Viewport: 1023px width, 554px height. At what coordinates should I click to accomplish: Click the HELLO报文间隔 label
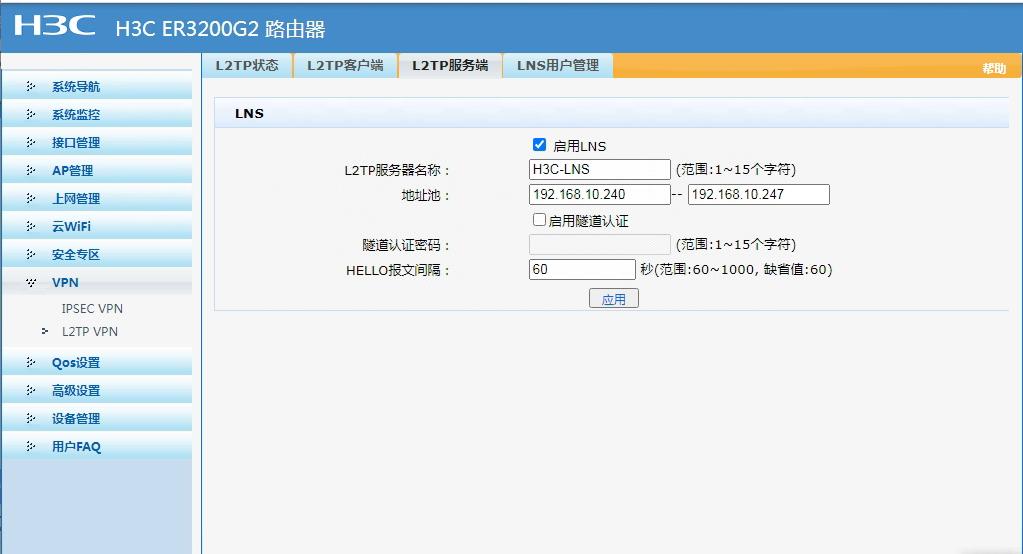click(398, 270)
